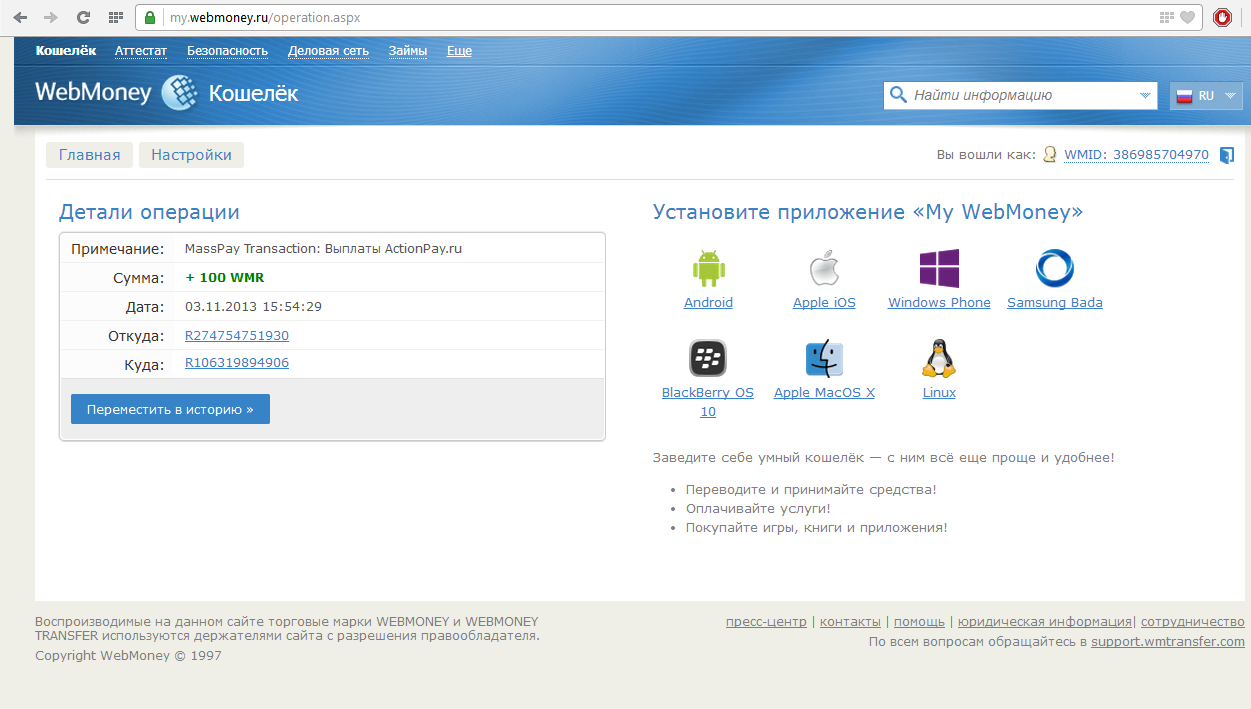Switch to the Настройки tab

[191, 155]
